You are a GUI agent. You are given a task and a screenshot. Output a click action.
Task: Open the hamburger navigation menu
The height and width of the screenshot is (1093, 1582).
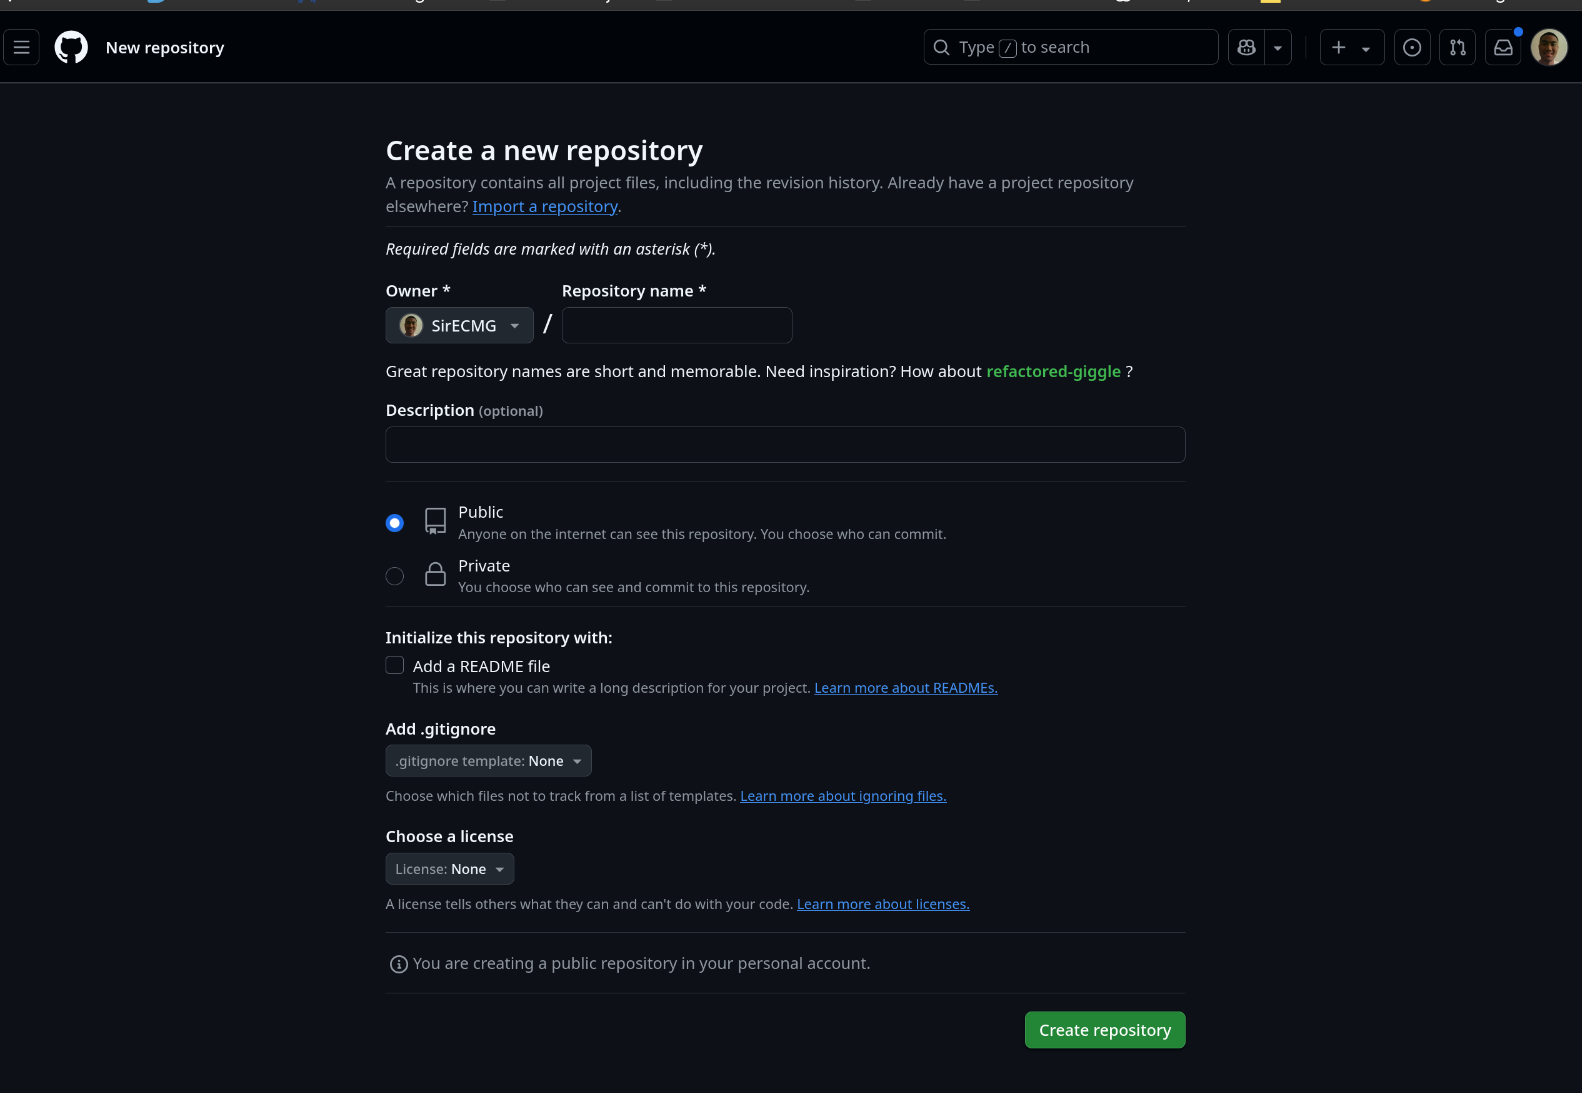click(22, 47)
